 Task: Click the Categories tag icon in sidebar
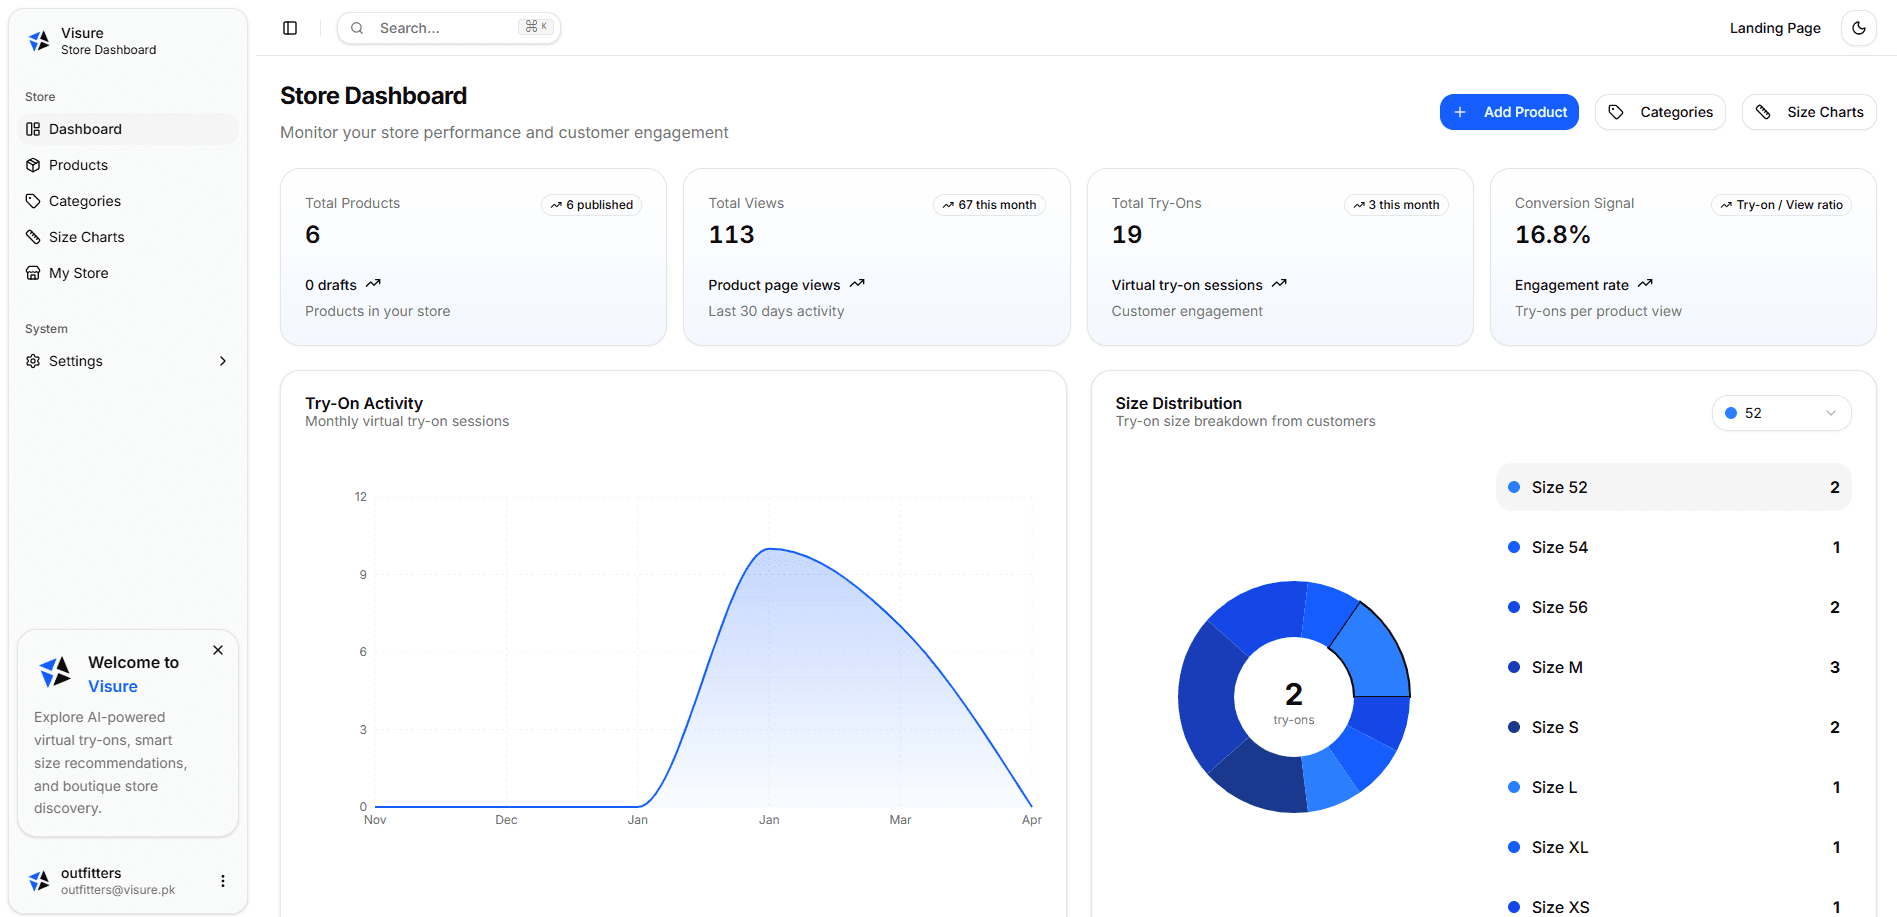[x=33, y=201]
